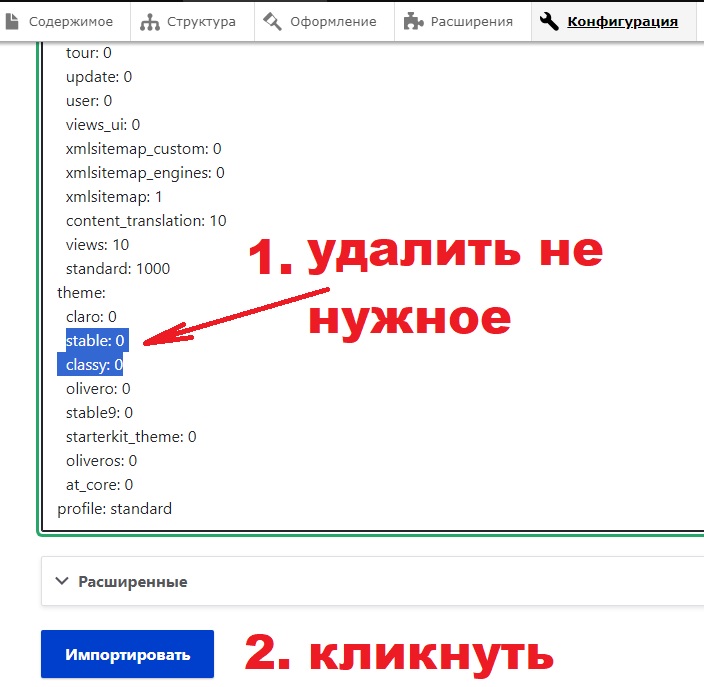Open the Оформление toolbar tab

pos(324,22)
